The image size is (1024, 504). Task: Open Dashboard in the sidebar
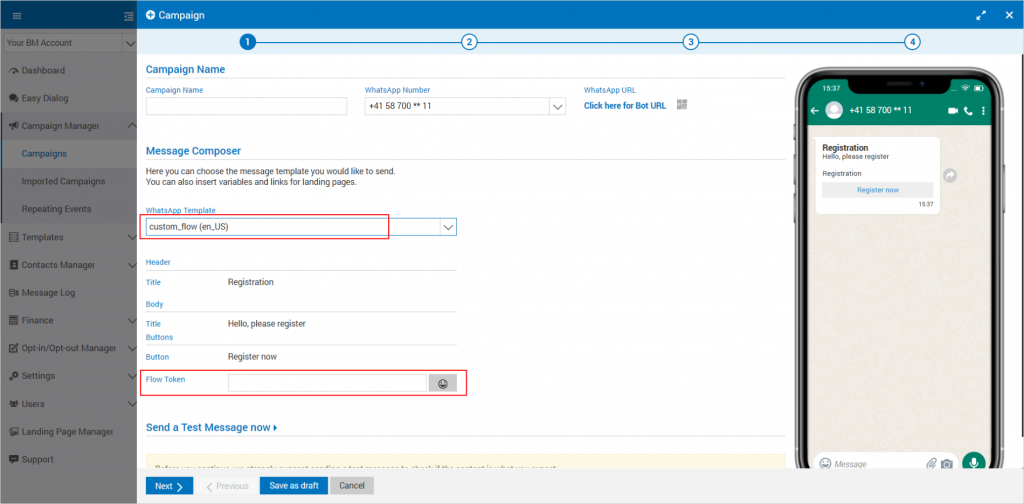point(43,71)
